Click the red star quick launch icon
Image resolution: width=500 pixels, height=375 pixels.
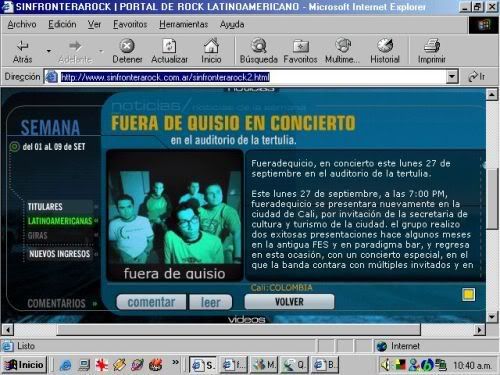101,365
